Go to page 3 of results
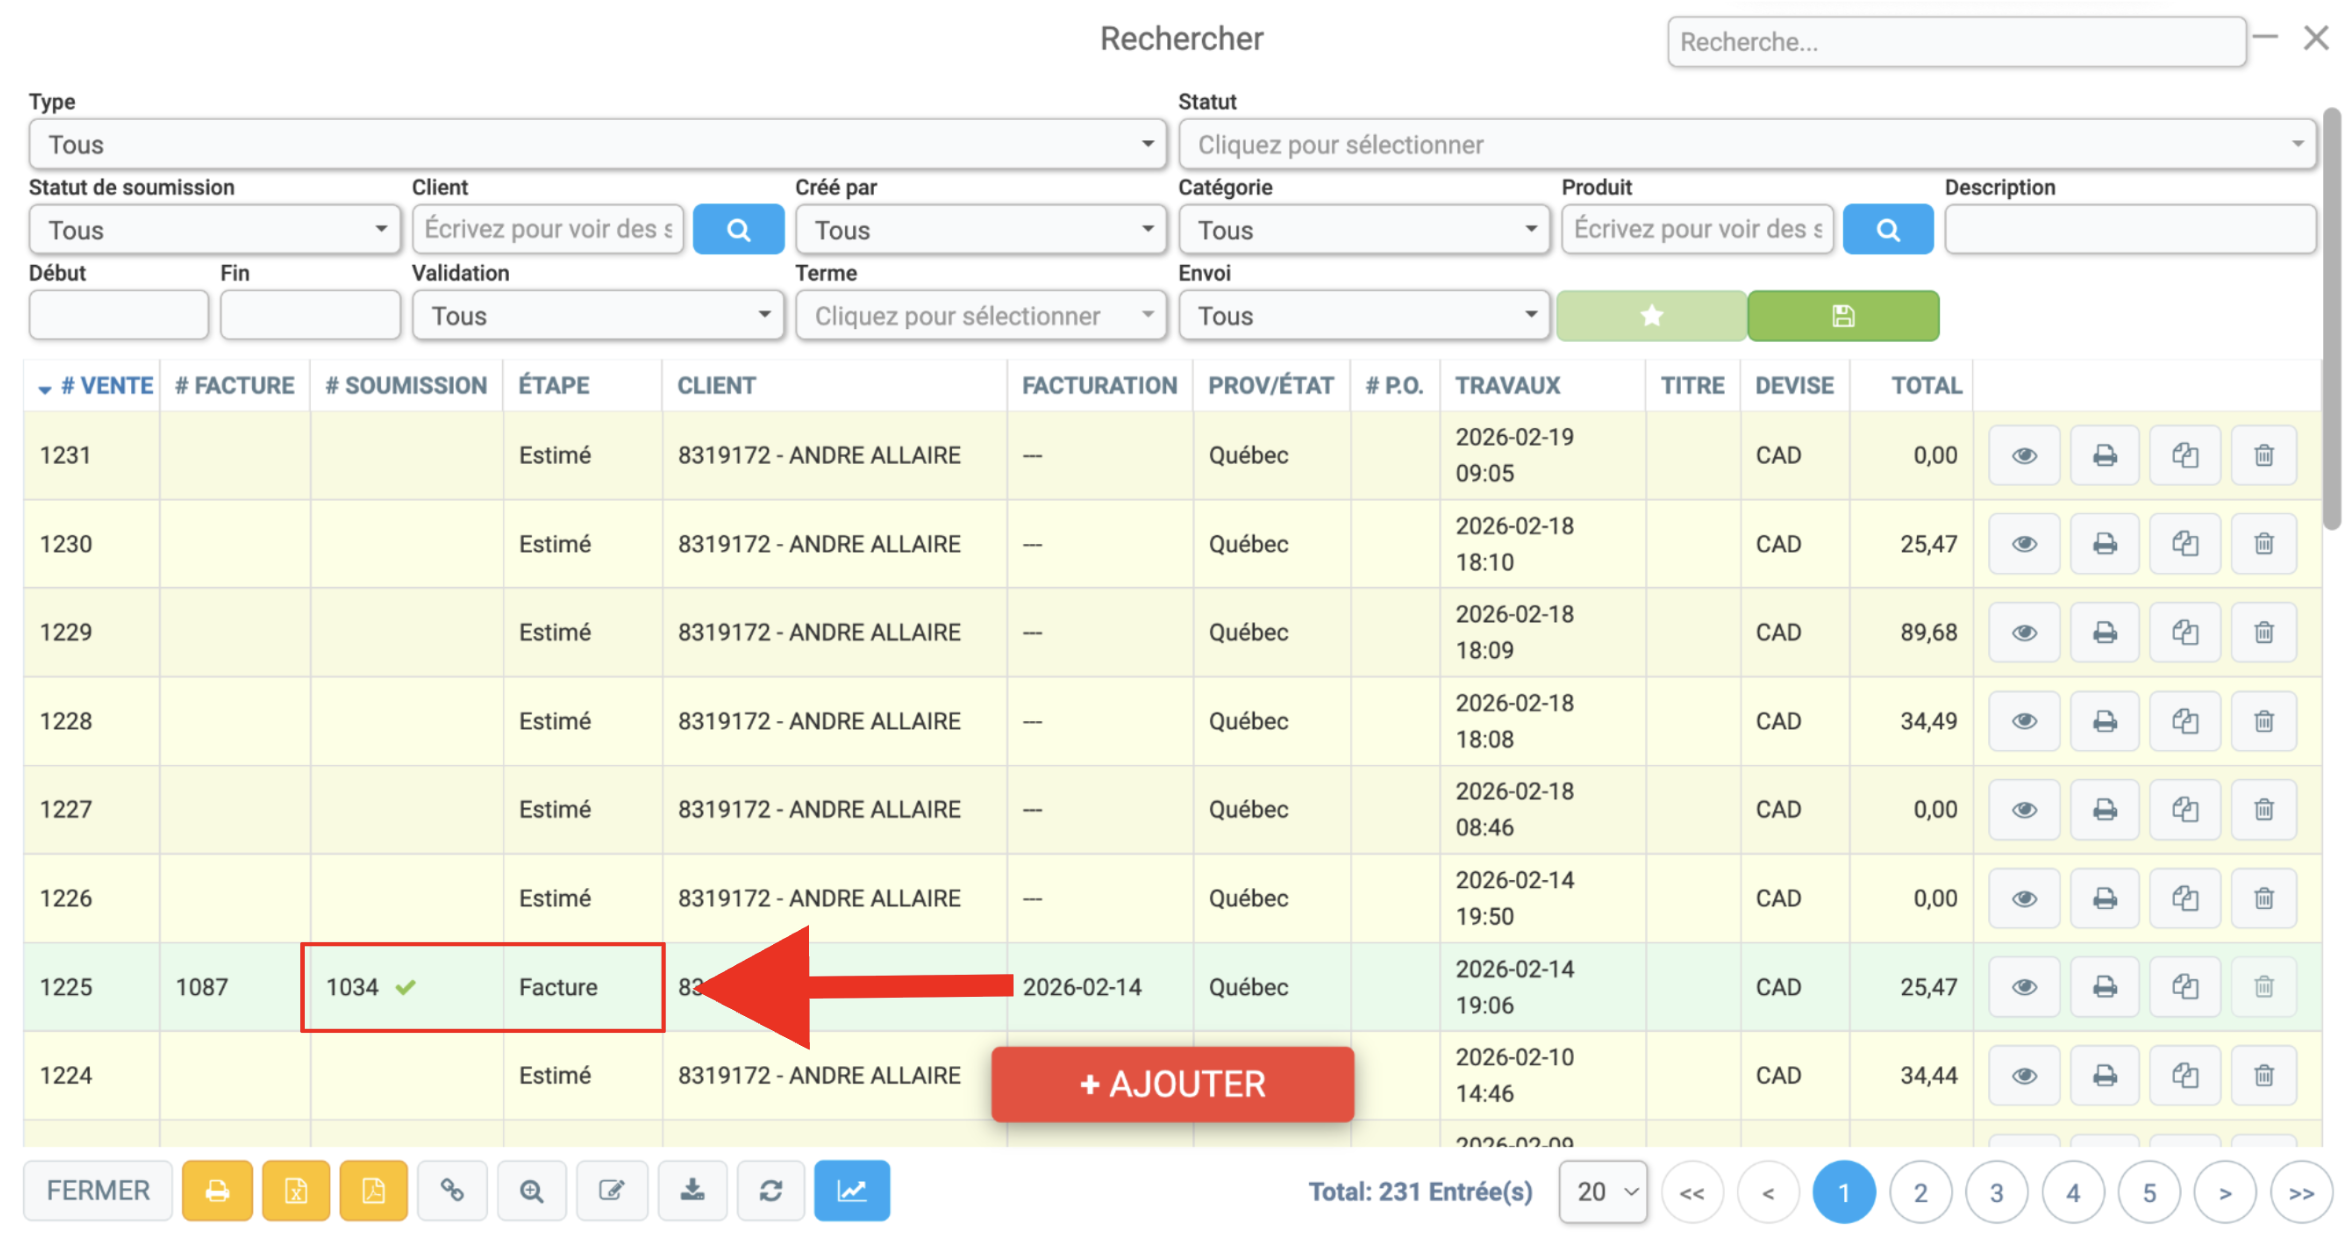2344x1246 pixels. pyautogui.click(x=1996, y=1192)
